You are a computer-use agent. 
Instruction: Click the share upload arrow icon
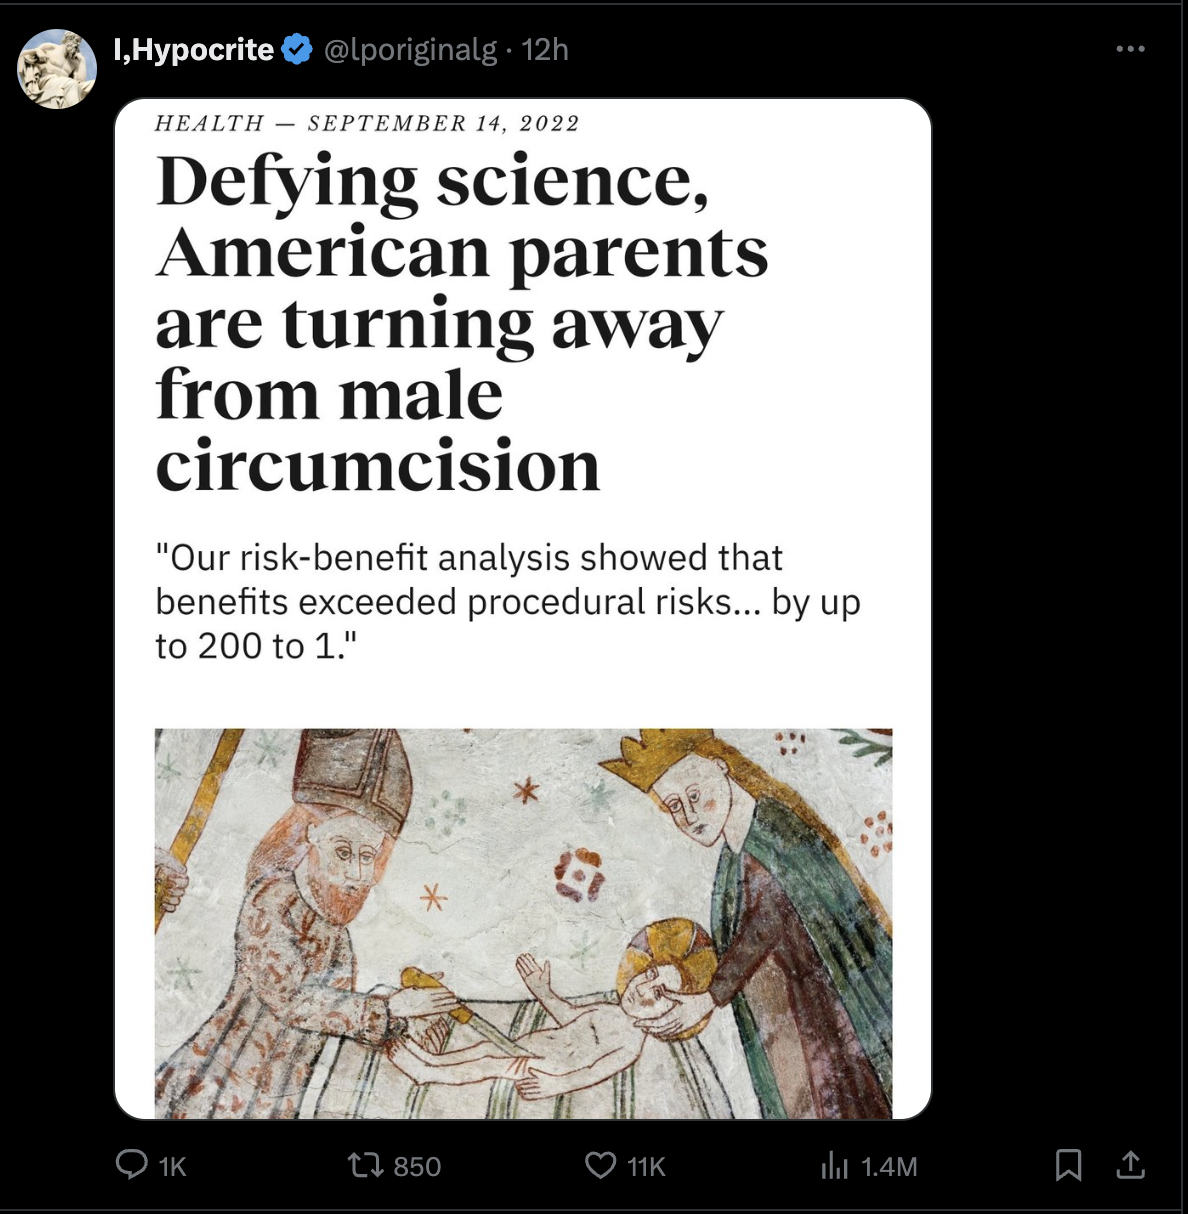click(1130, 1165)
